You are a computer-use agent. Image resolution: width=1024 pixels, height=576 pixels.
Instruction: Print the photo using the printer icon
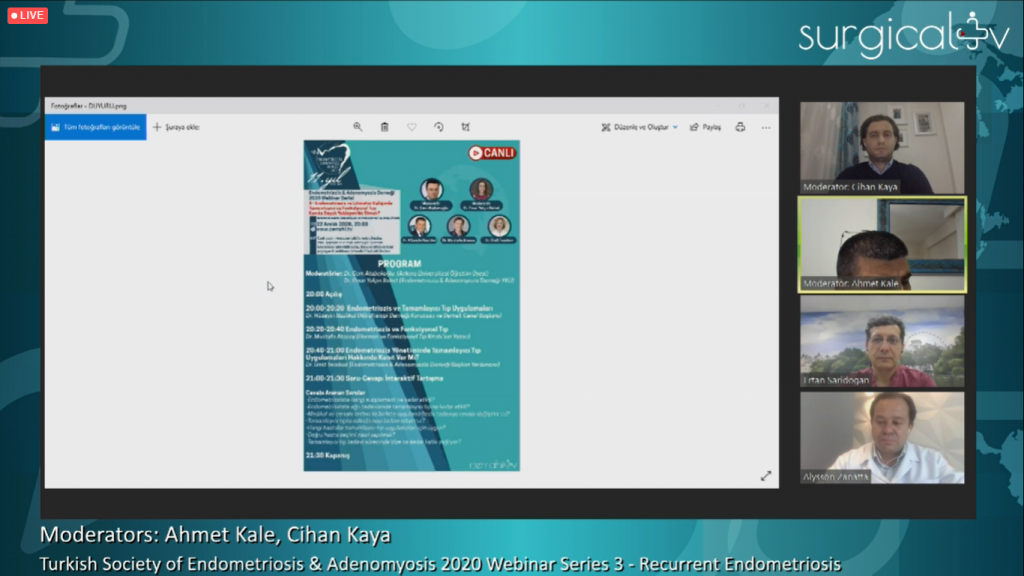[x=740, y=127]
